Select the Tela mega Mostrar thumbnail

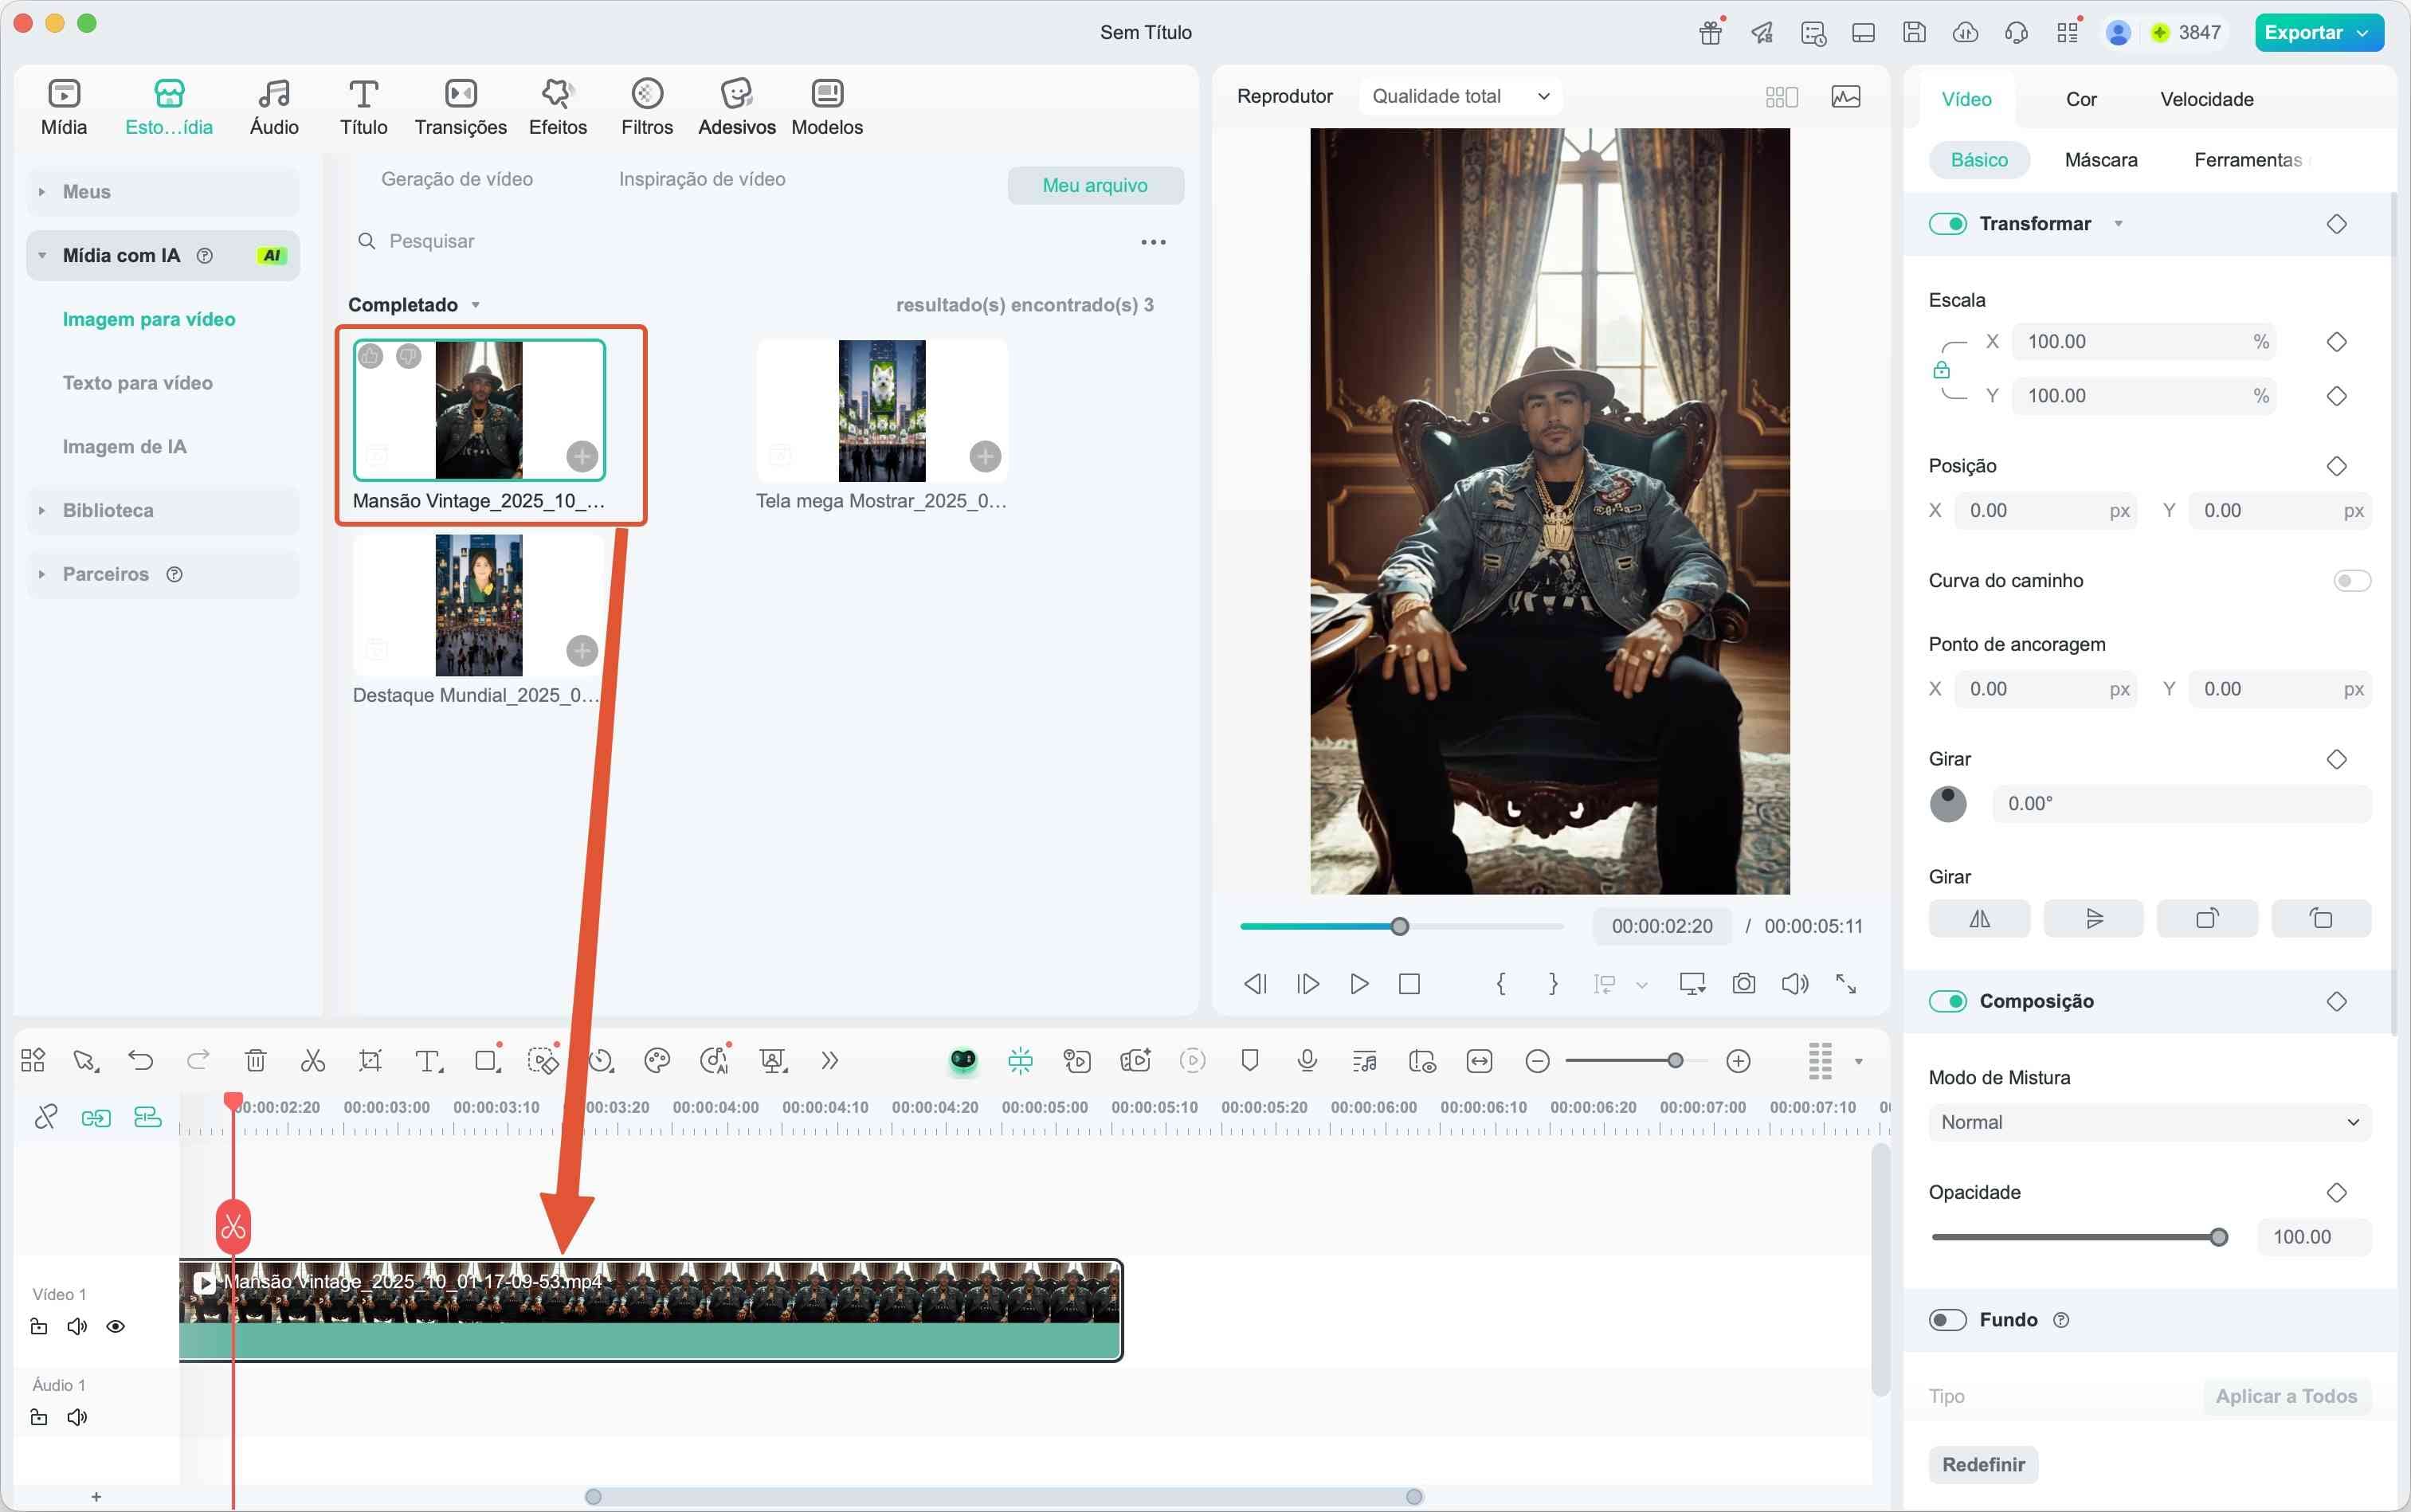click(x=881, y=410)
